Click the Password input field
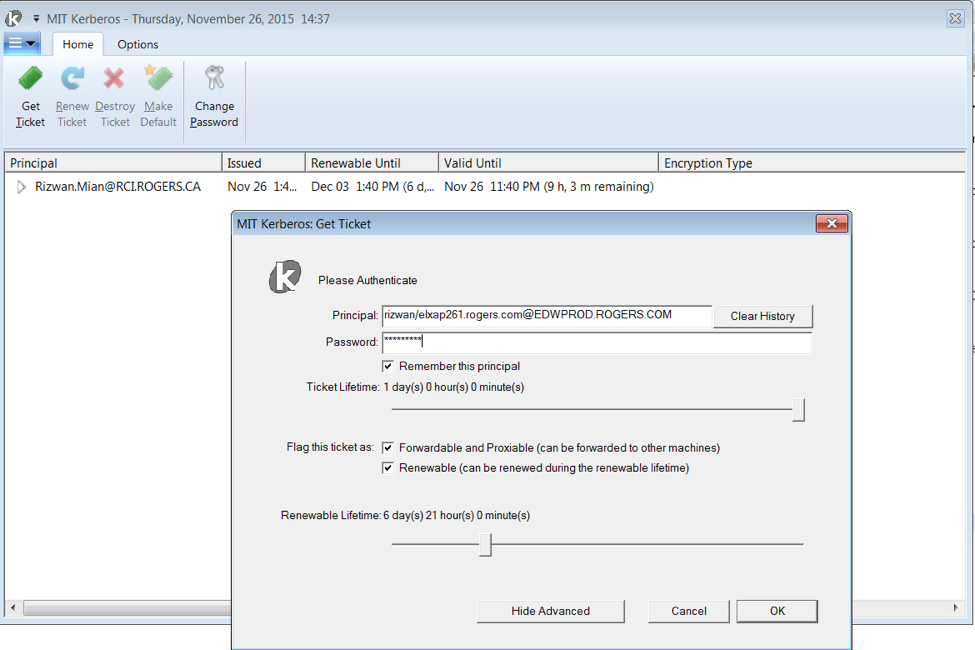Screen dimensions: 975x650 [x=597, y=342]
